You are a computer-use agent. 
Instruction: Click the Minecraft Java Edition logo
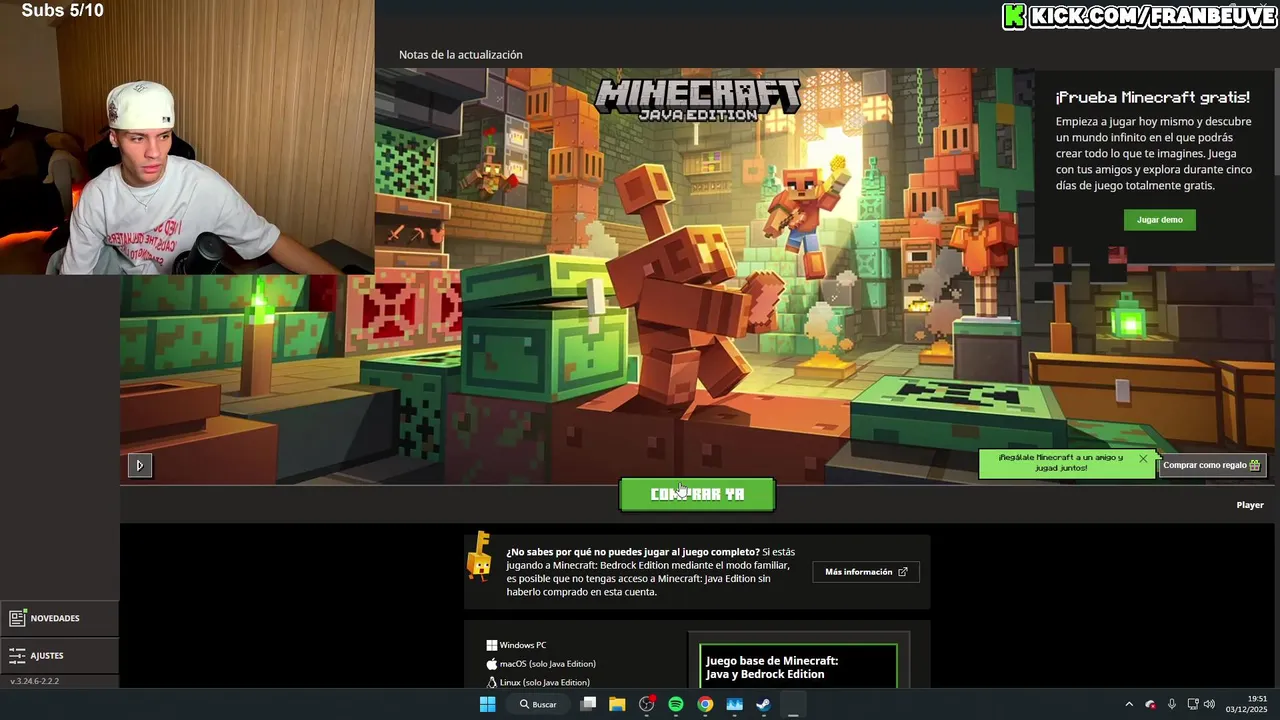click(697, 99)
